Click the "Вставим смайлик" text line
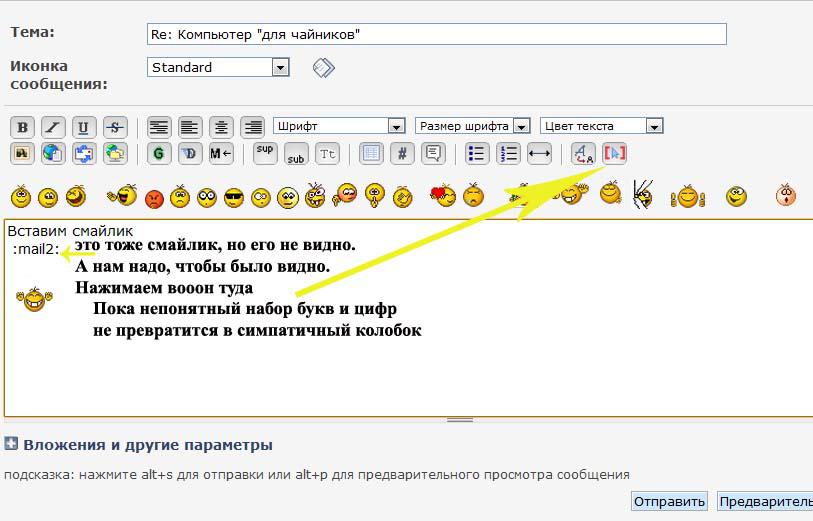Screen dimensions: 813x521 point(71,231)
